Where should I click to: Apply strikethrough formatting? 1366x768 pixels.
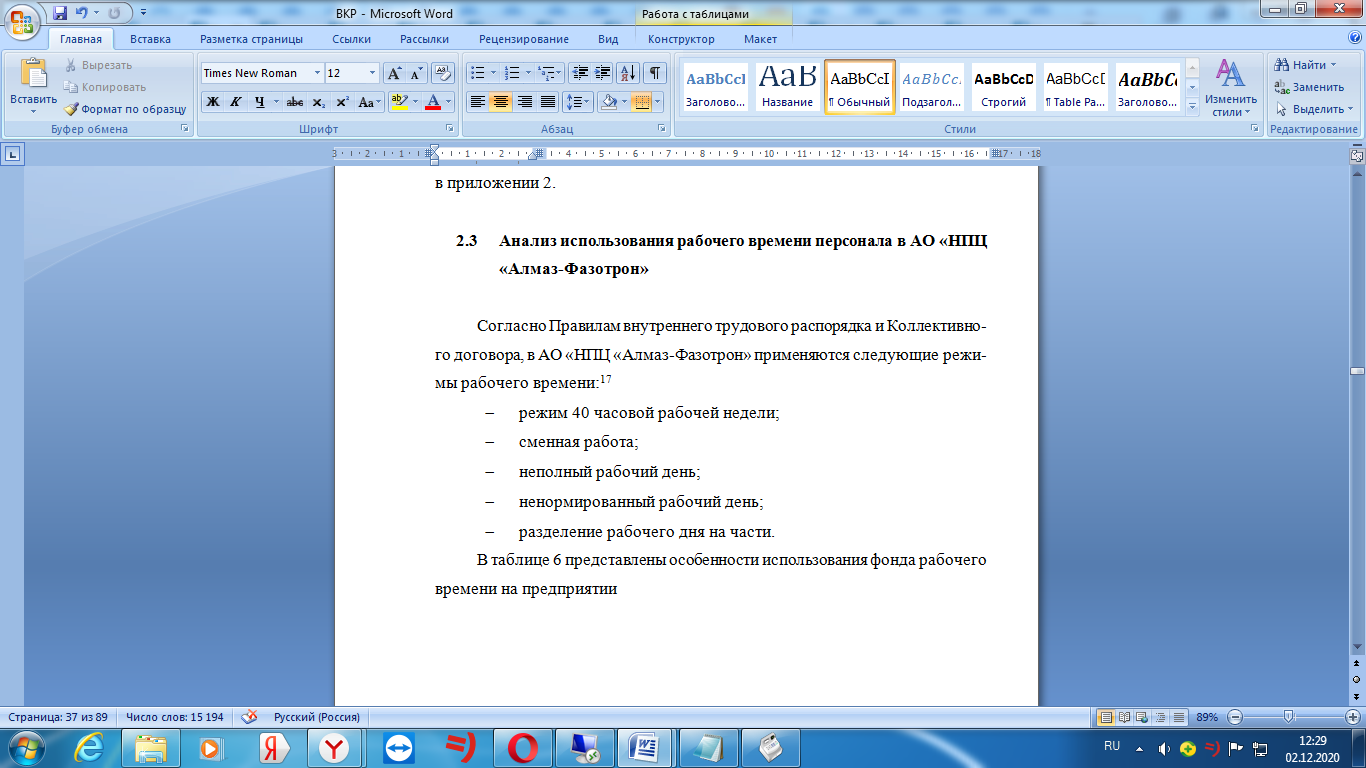pyautogui.click(x=294, y=102)
